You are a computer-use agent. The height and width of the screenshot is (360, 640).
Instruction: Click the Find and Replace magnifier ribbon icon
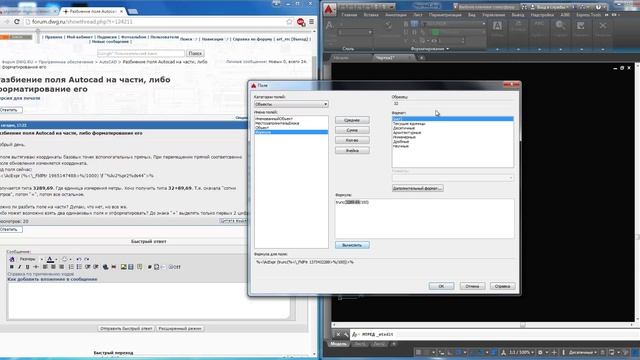tap(560, 26)
